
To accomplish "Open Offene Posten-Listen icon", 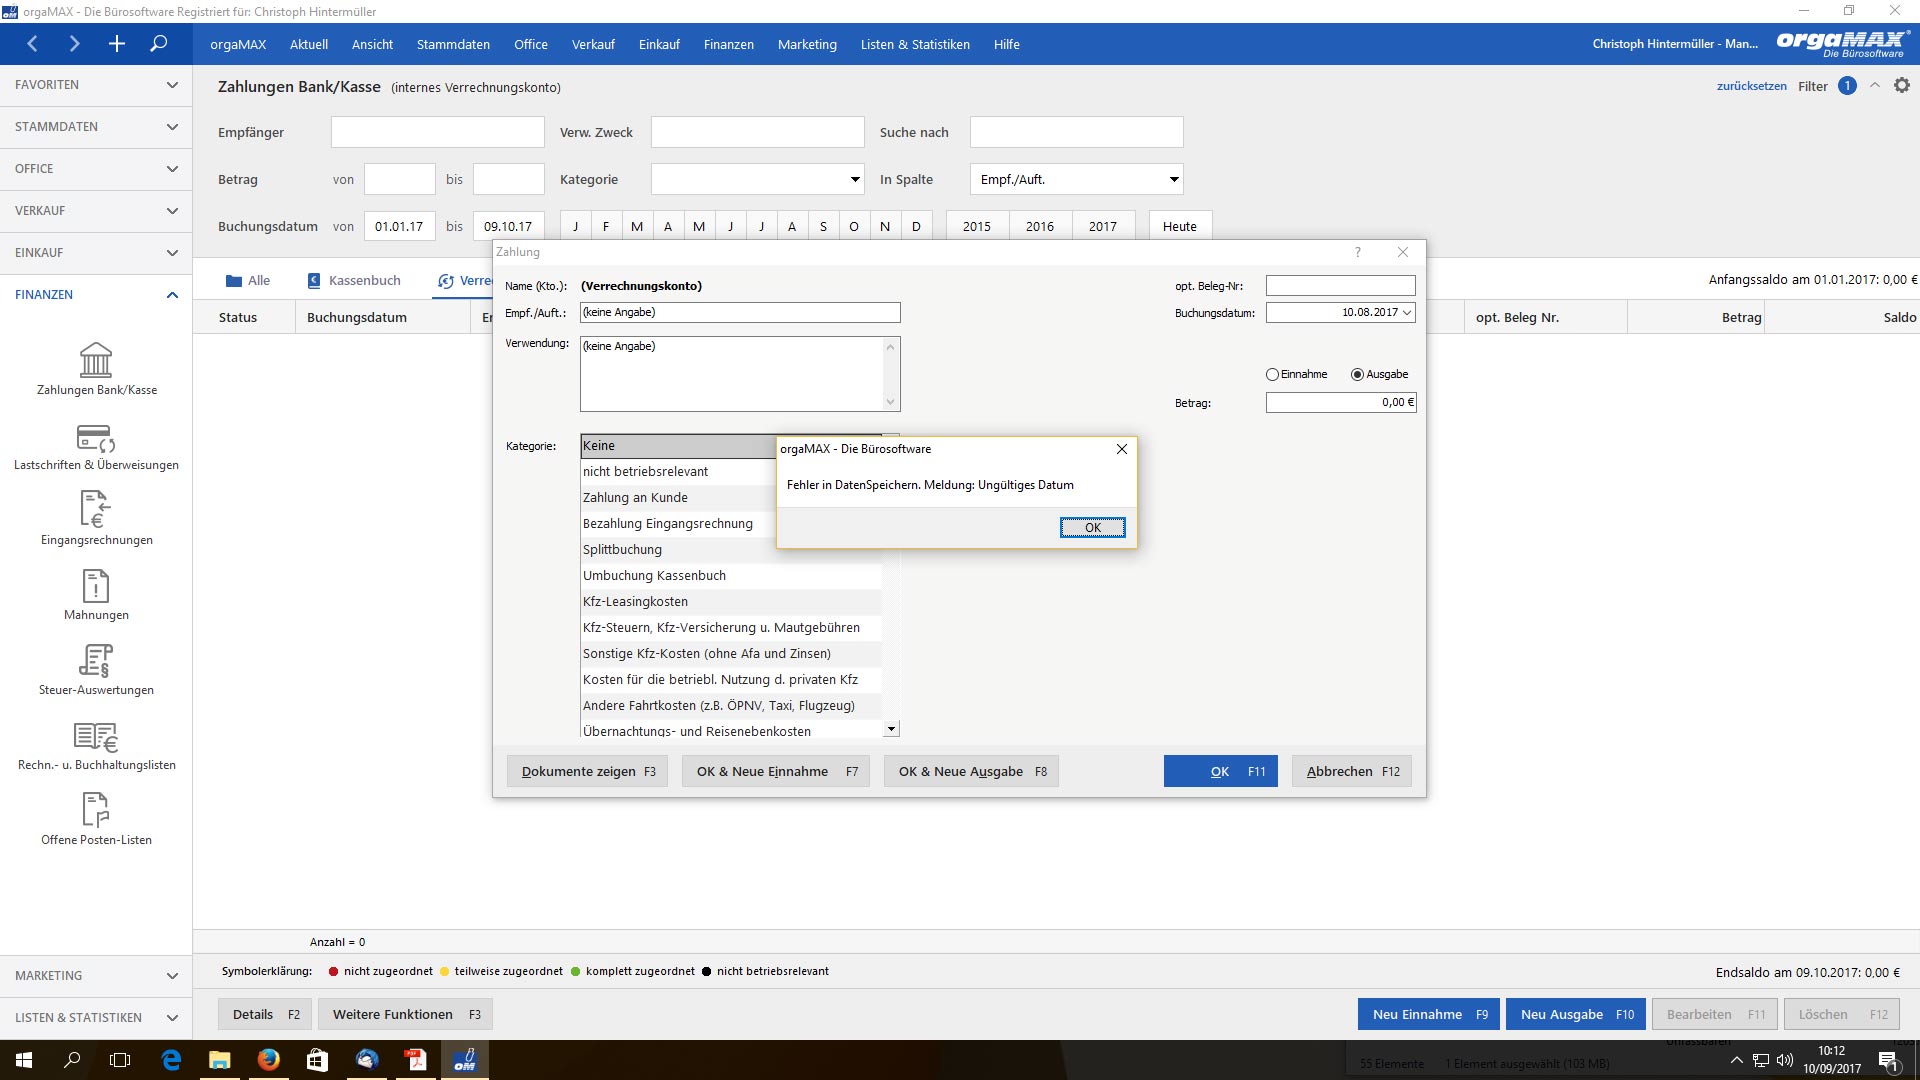I will (x=96, y=819).
